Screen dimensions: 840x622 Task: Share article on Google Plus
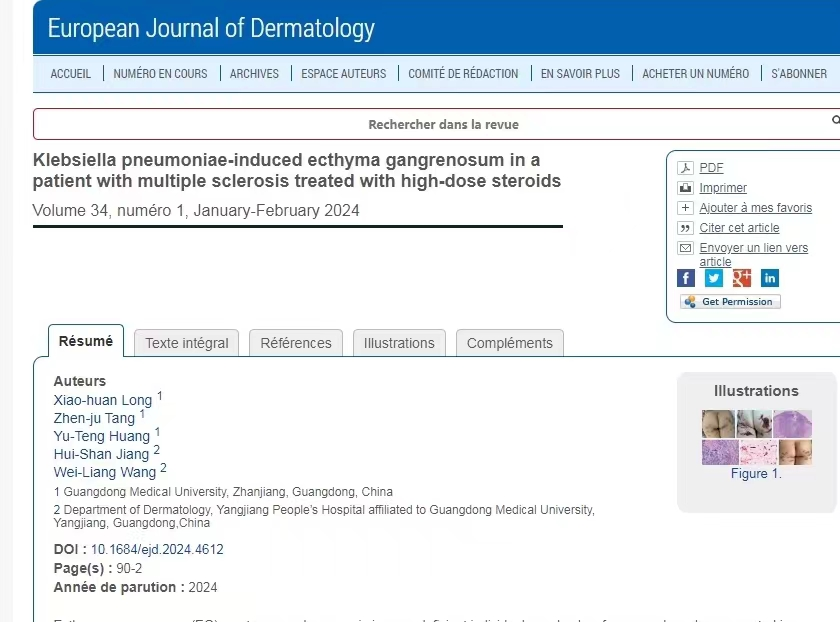[x=742, y=278]
